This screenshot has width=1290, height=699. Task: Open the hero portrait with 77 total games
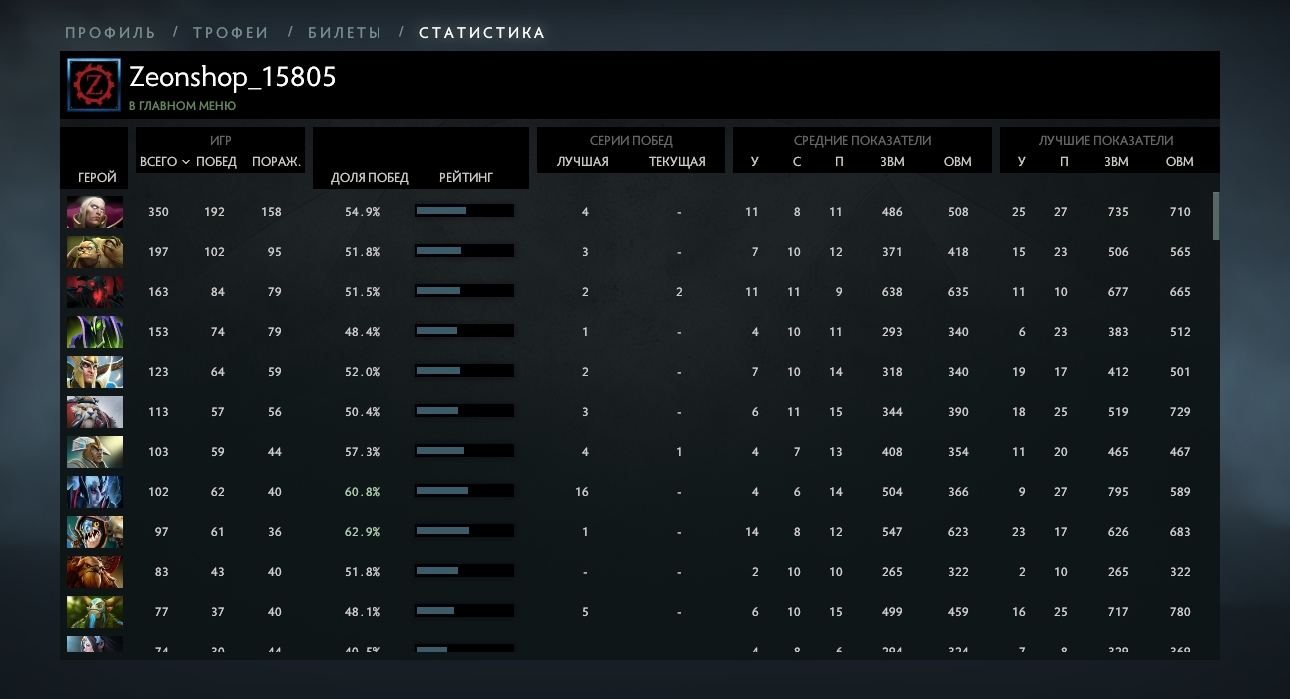[x=95, y=612]
